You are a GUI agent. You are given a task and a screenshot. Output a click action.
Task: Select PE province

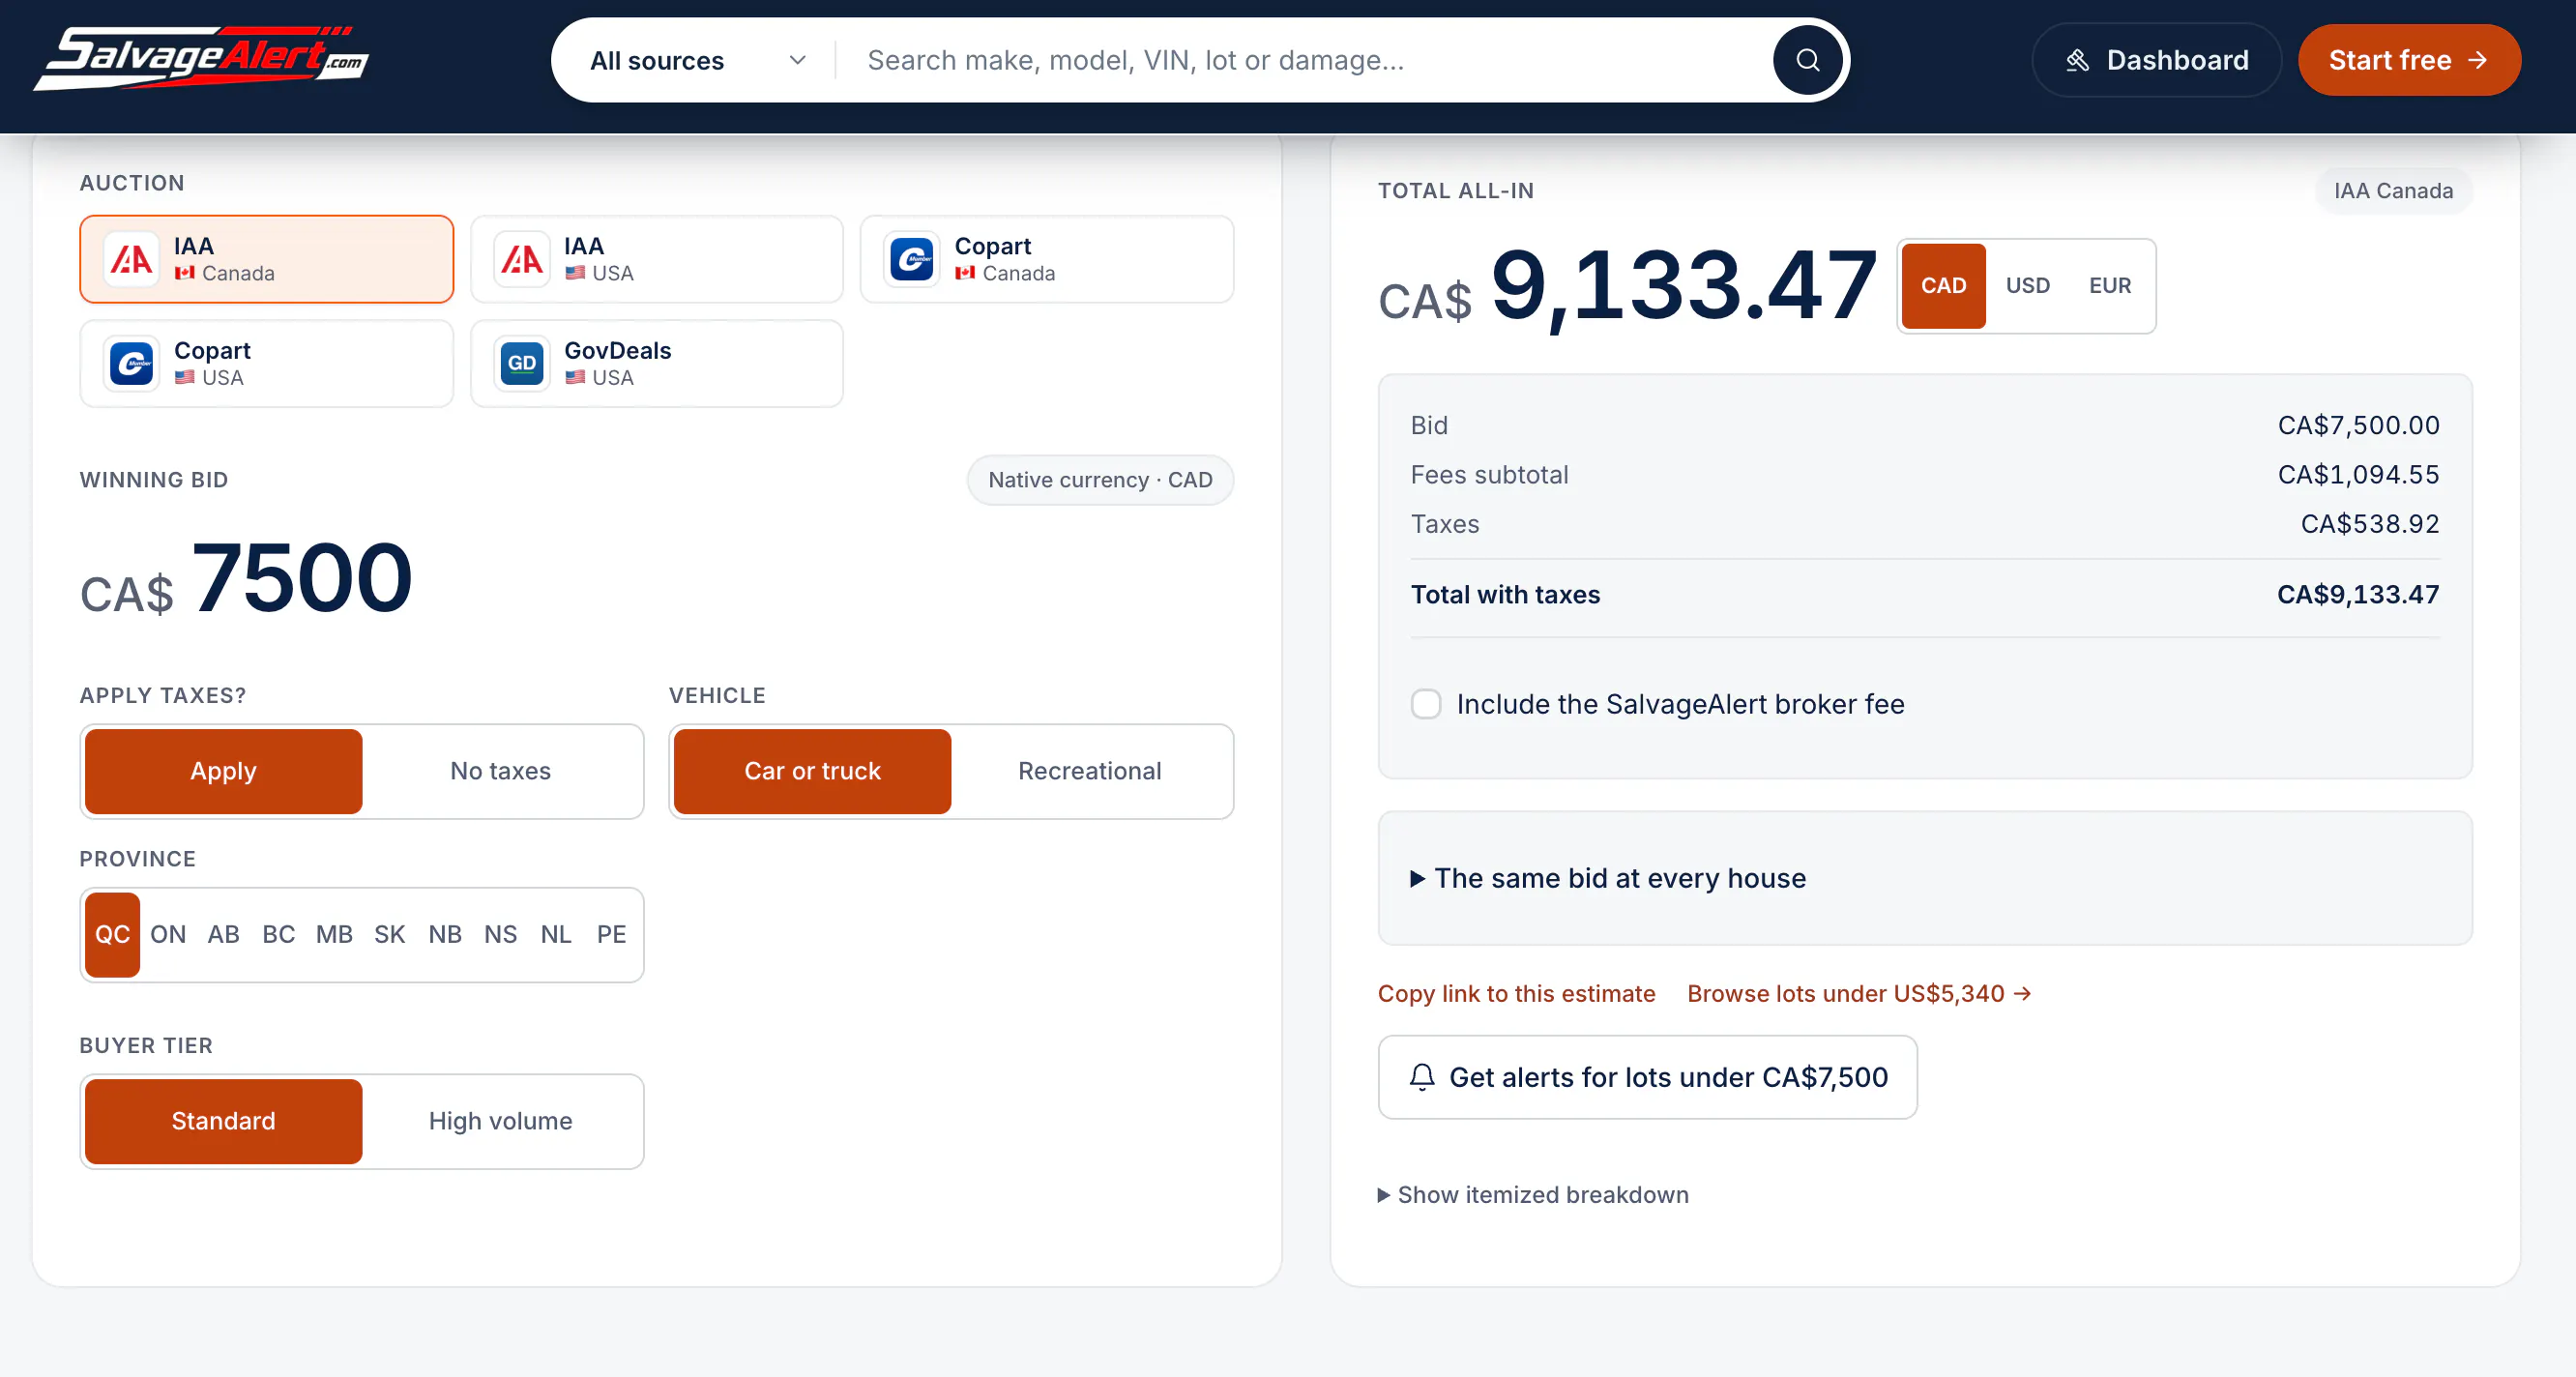[x=611, y=934]
